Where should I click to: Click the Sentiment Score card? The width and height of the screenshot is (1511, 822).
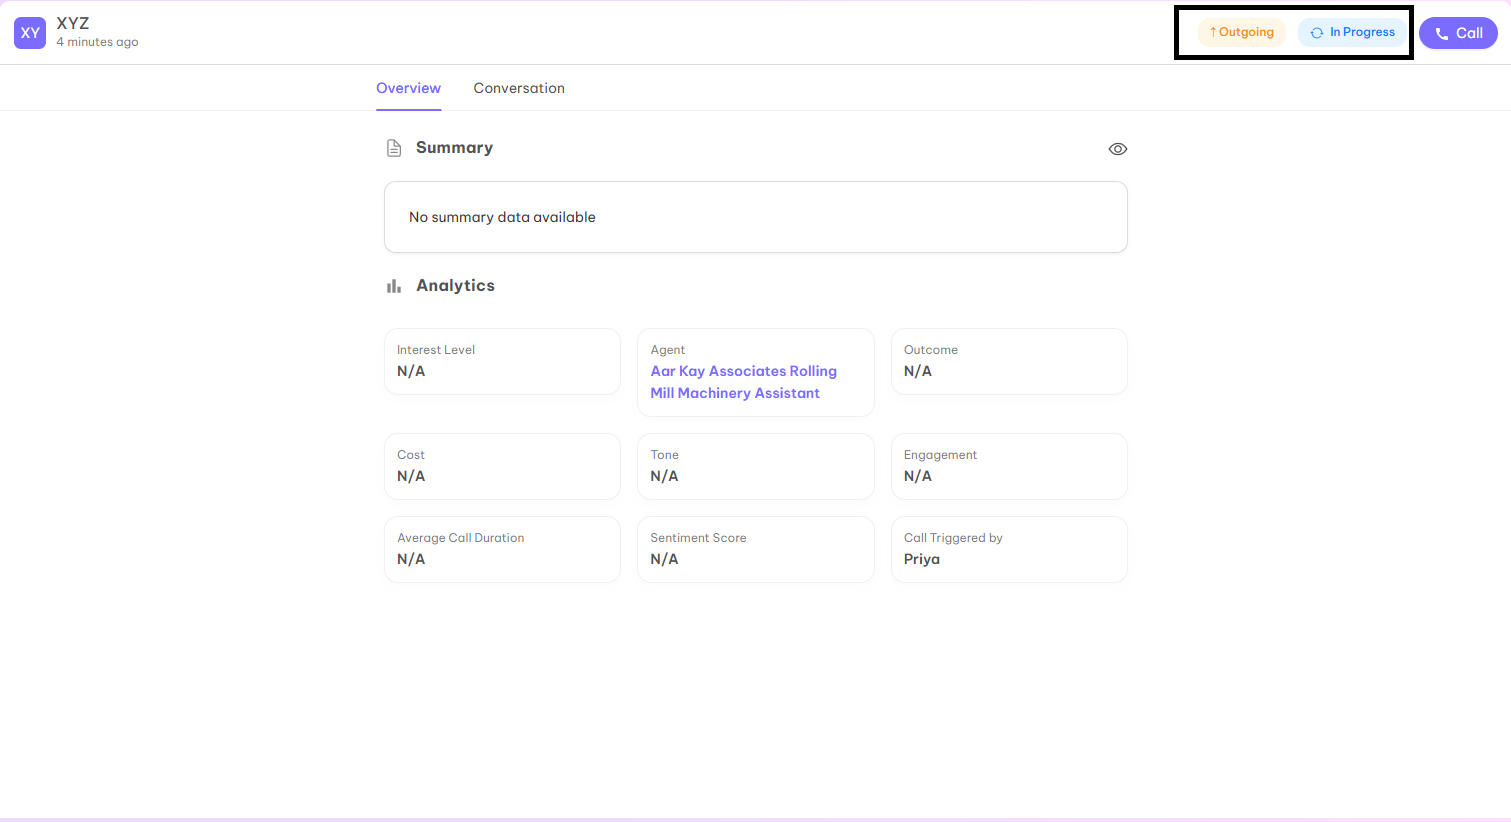tap(755, 549)
